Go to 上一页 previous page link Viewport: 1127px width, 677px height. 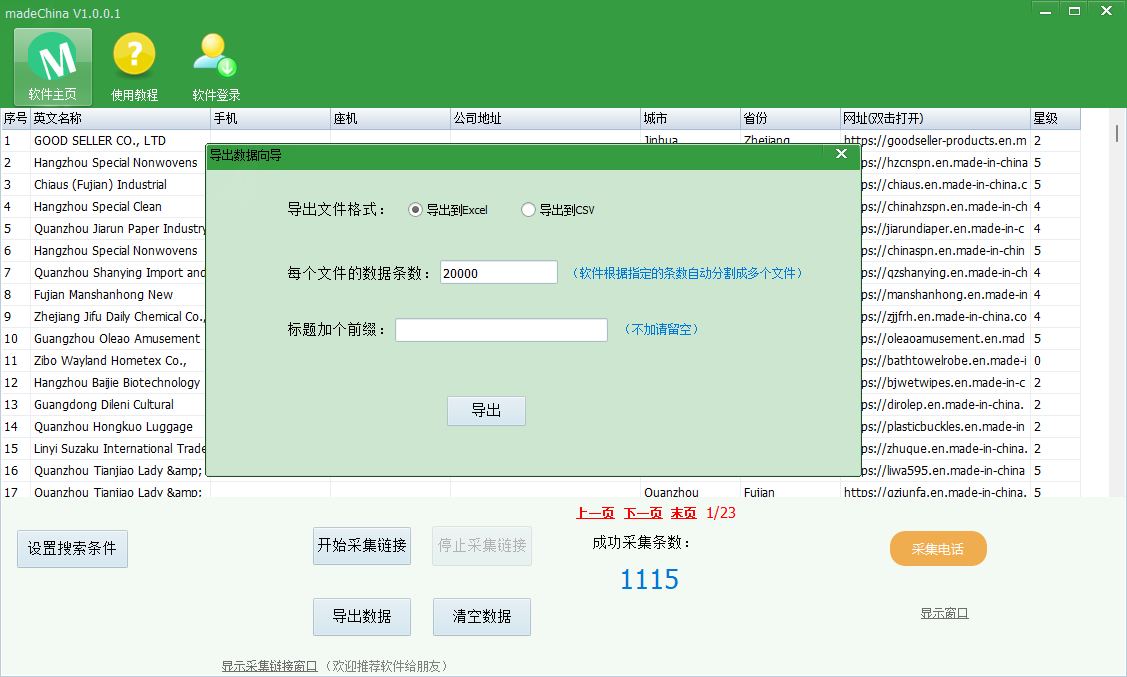tap(595, 513)
